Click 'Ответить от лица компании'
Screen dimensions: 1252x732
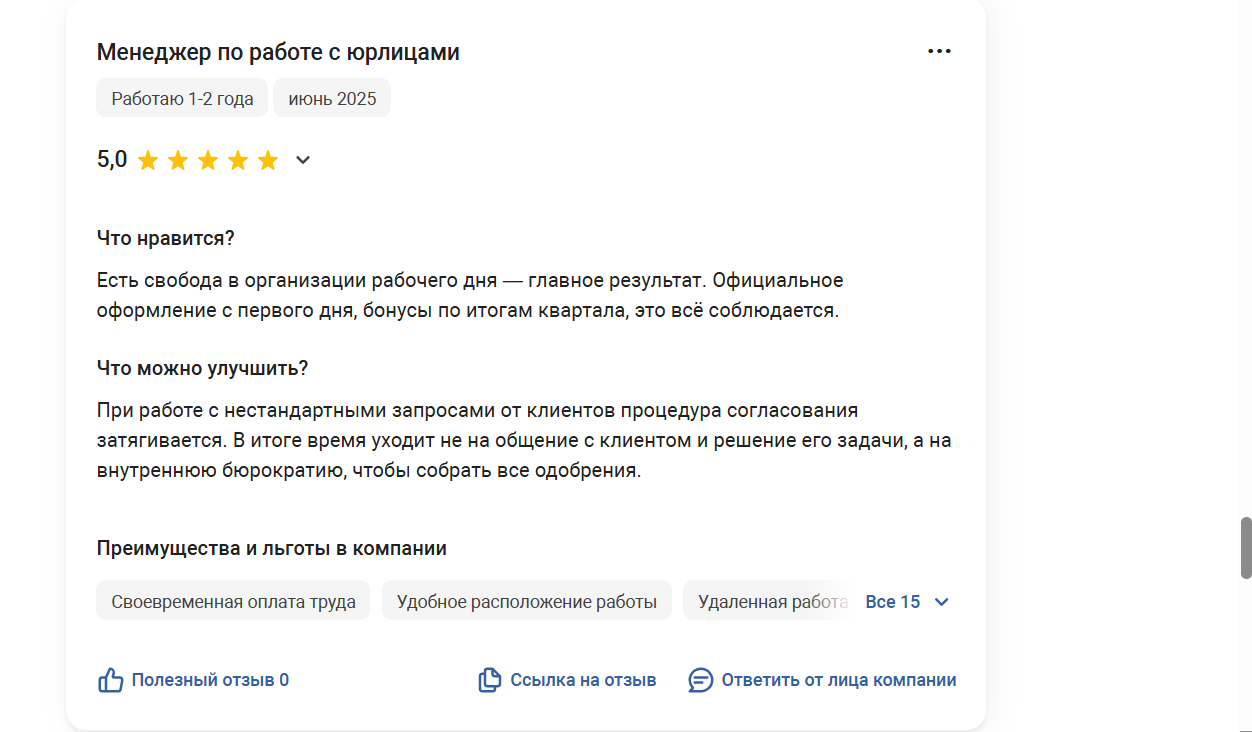point(838,680)
